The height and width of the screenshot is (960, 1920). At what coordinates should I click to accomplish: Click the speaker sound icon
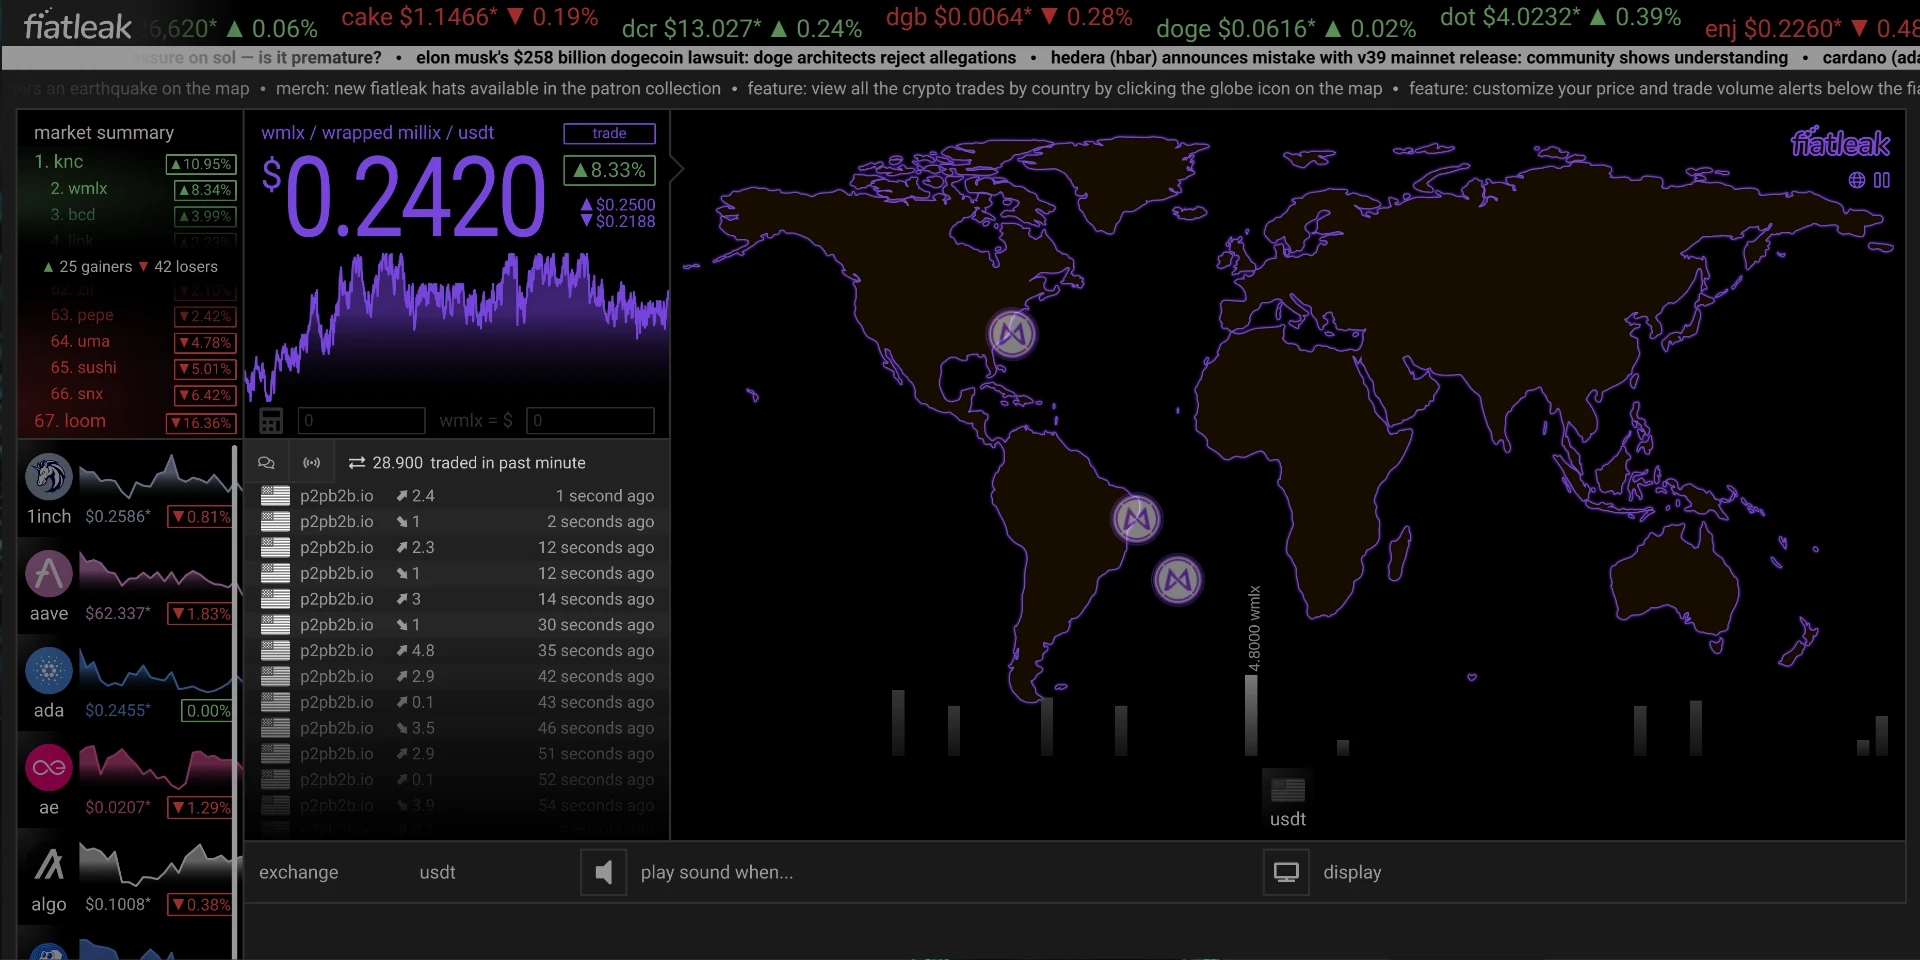tap(603, 872)
